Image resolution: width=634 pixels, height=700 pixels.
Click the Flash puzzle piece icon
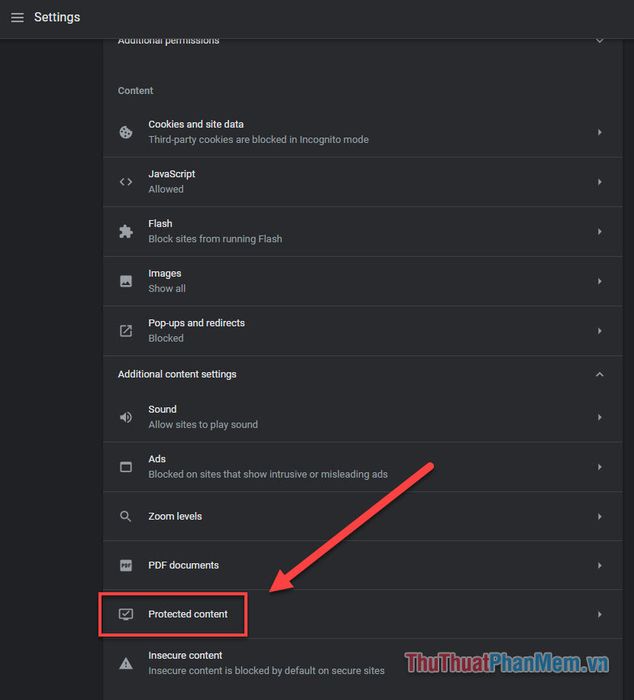126,231
